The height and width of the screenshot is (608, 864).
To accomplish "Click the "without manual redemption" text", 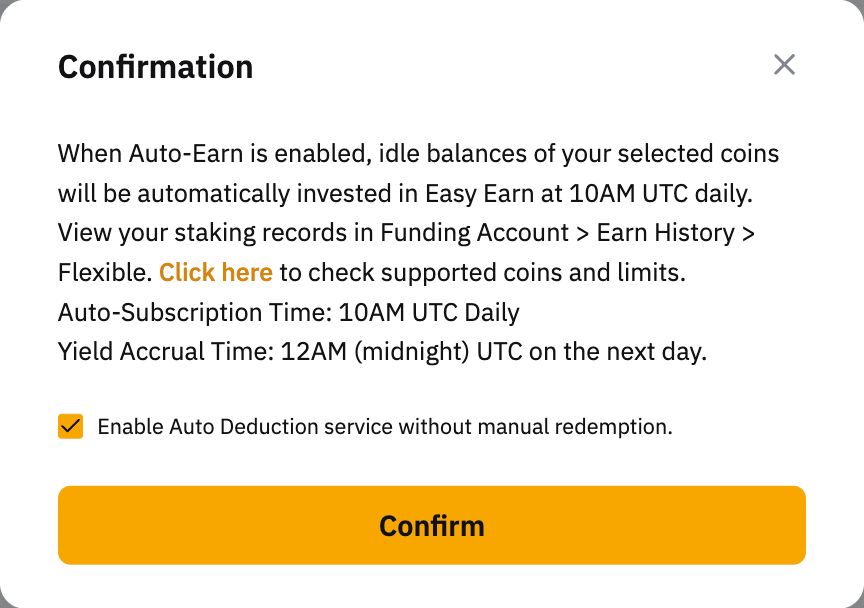I will click(x=535, y=427).
